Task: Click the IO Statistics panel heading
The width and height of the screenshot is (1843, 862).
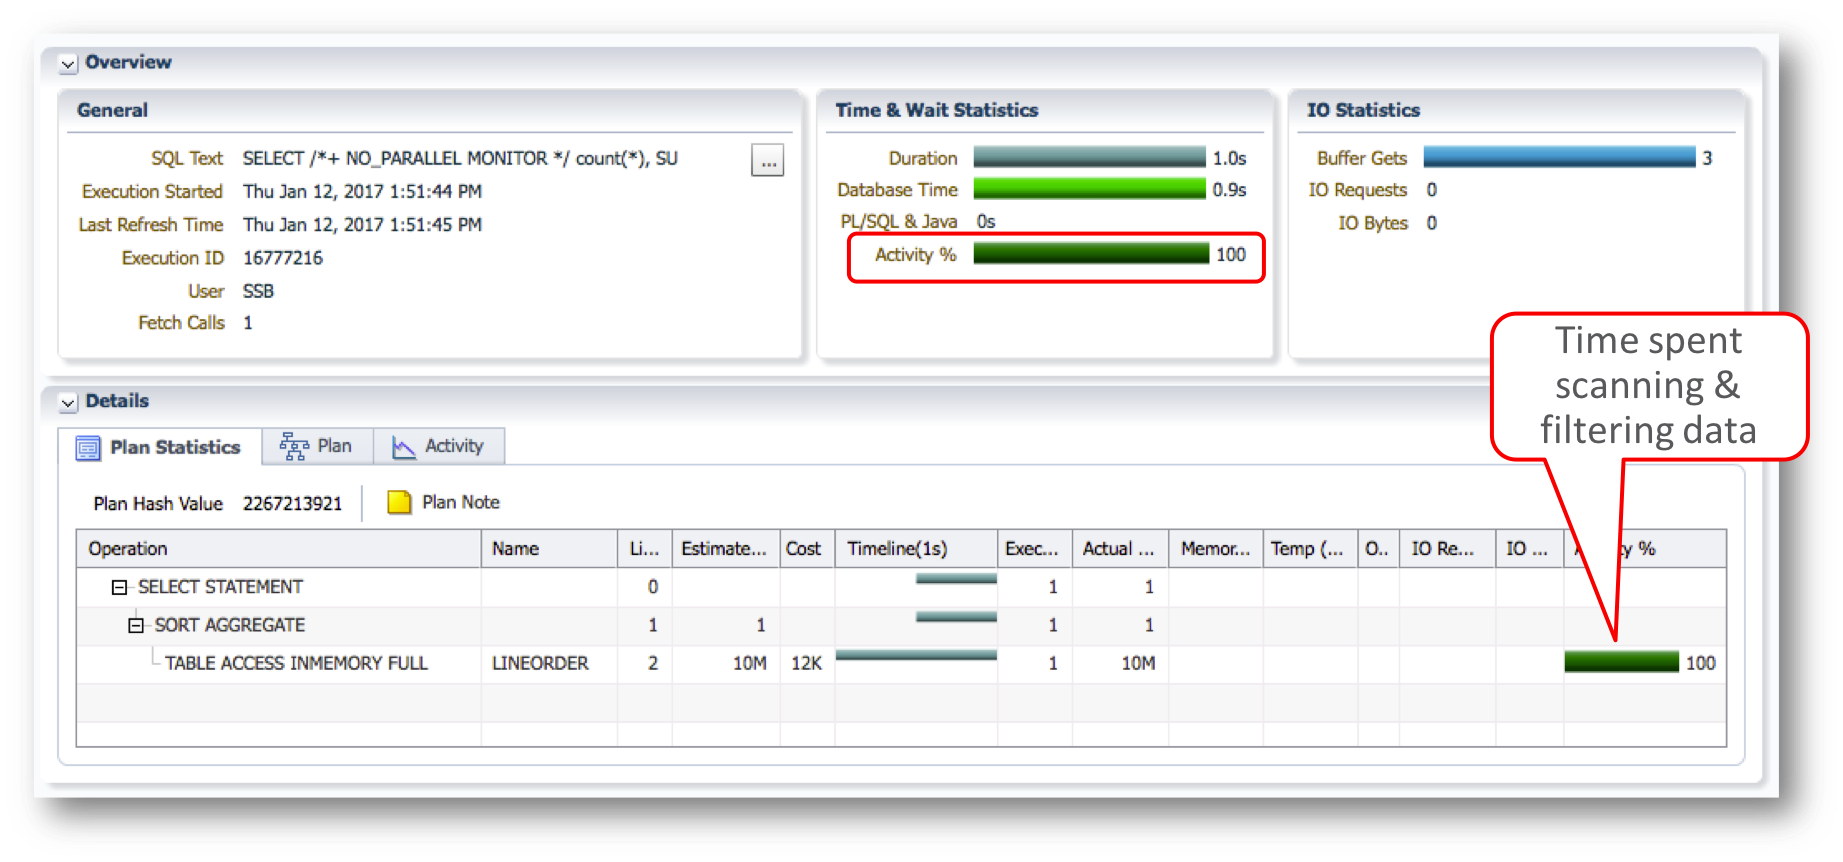Action: tap(1363, 110)
